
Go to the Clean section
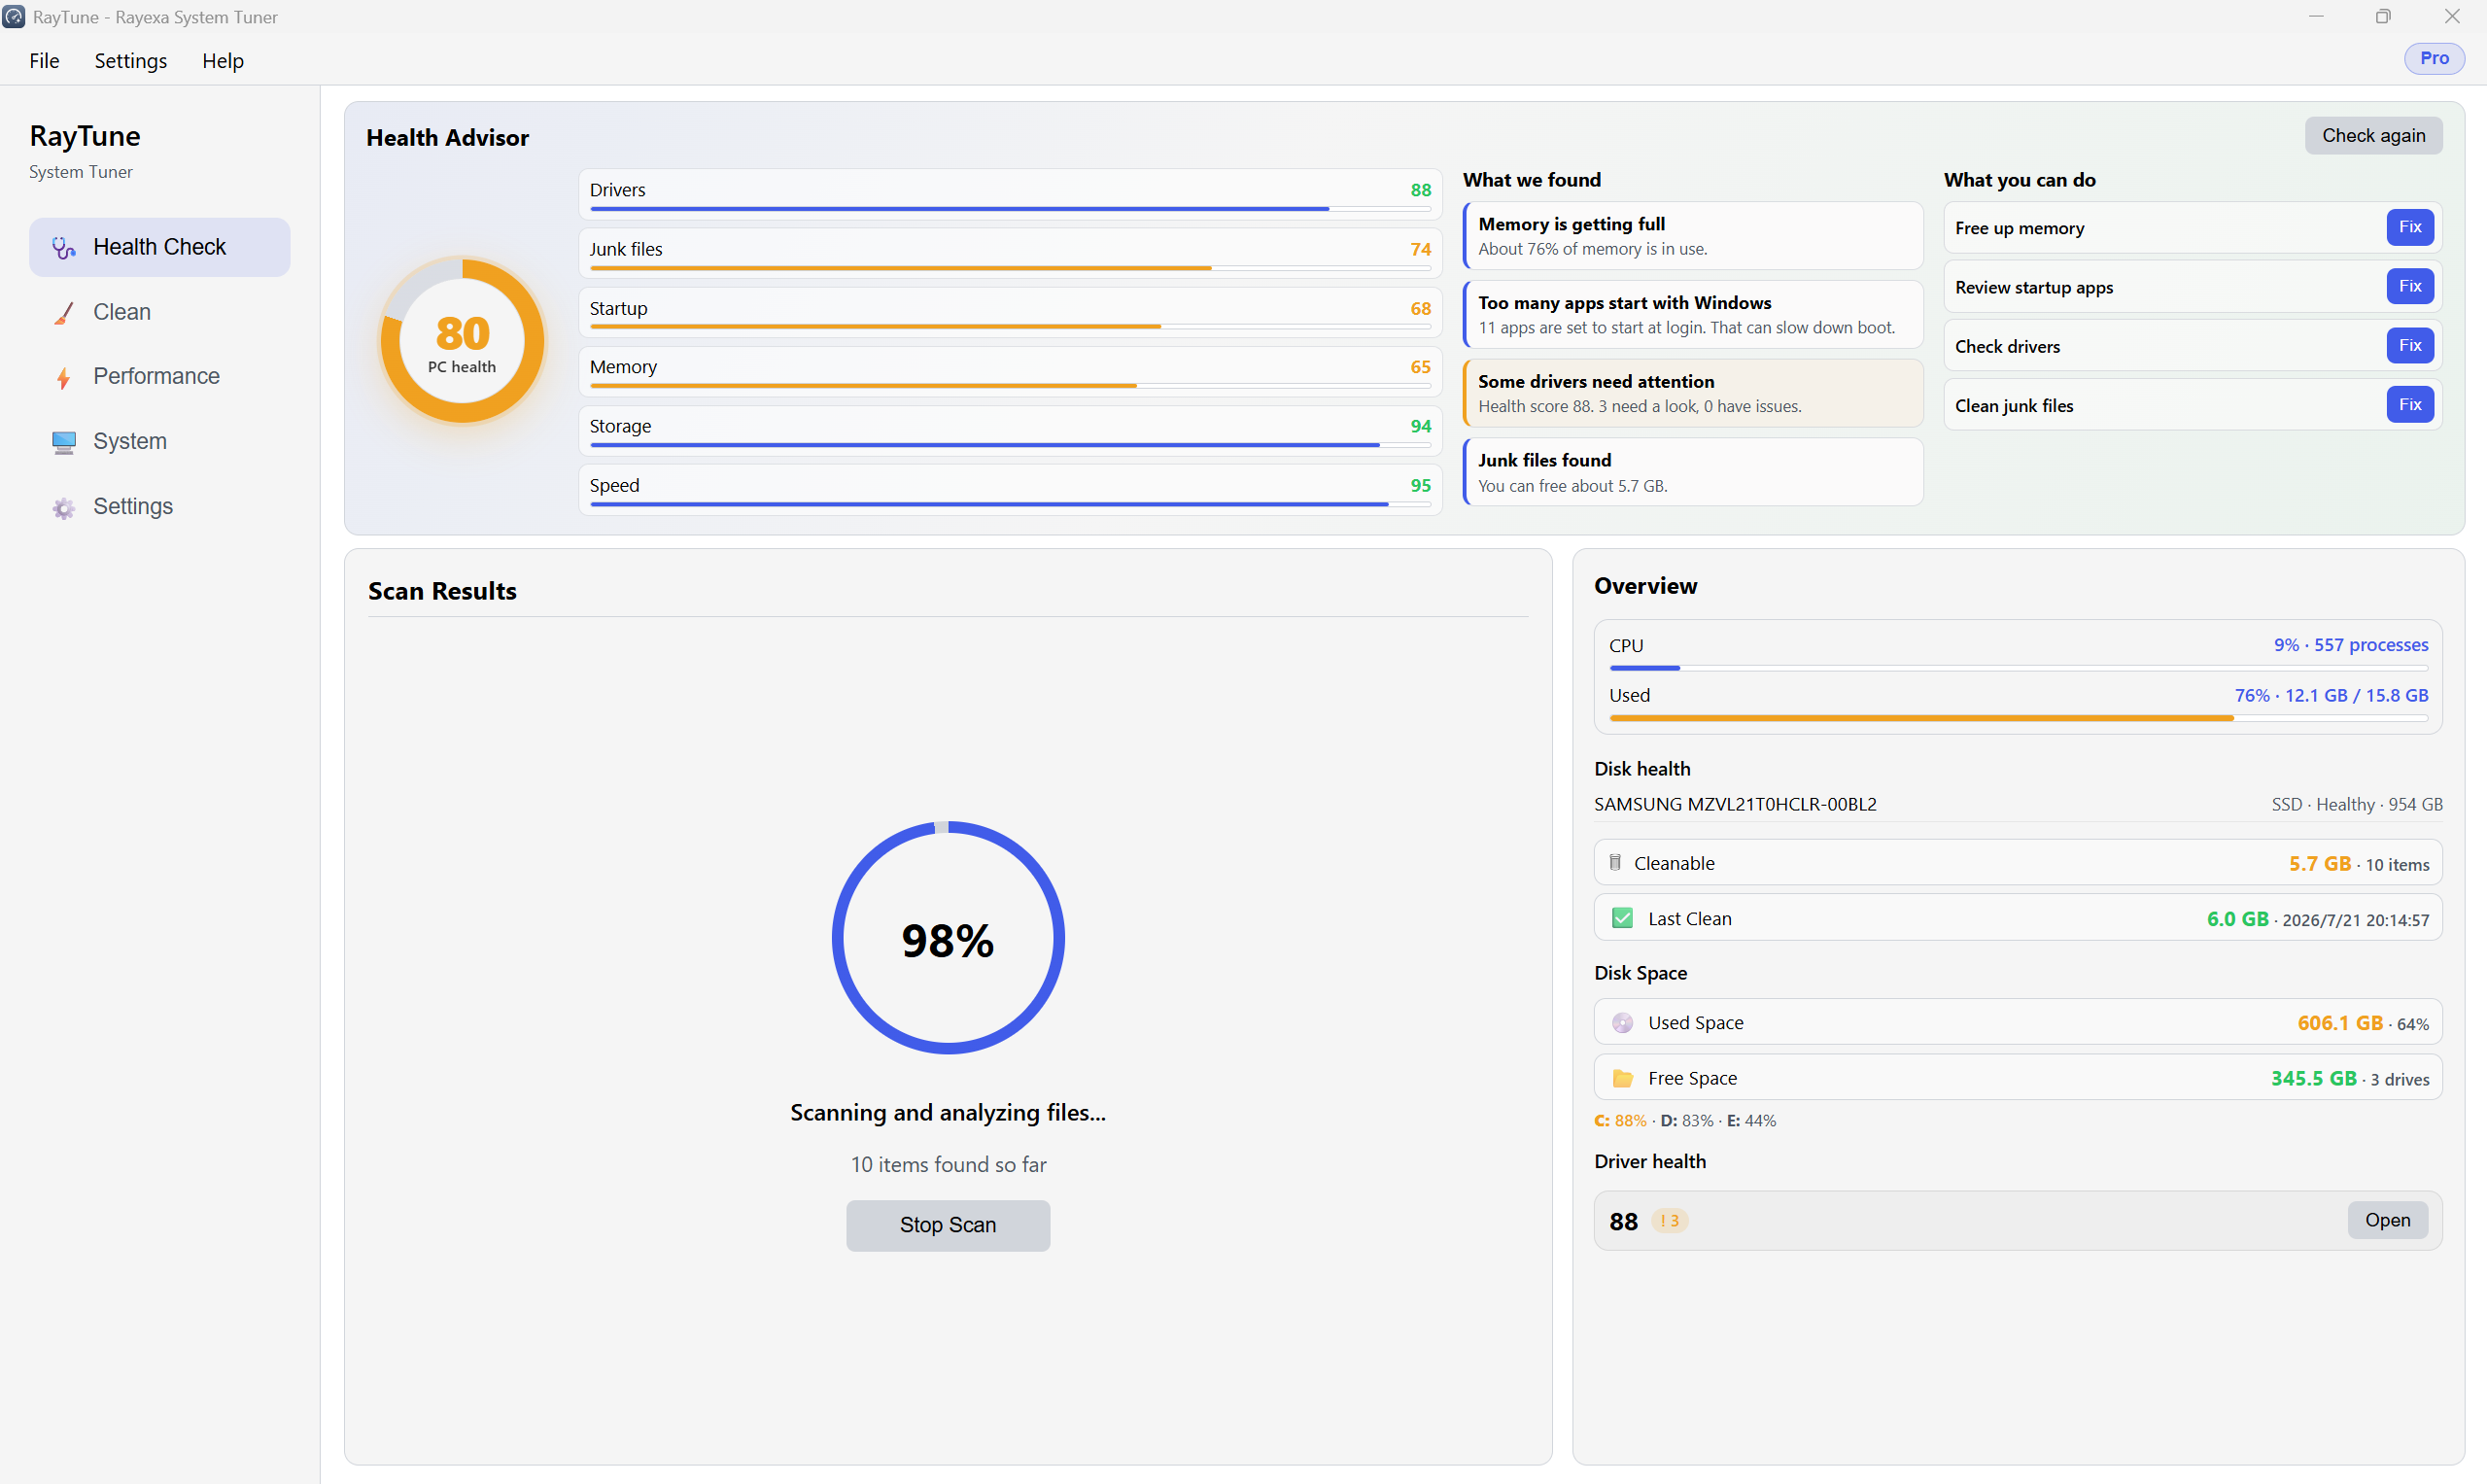(160, 312)
